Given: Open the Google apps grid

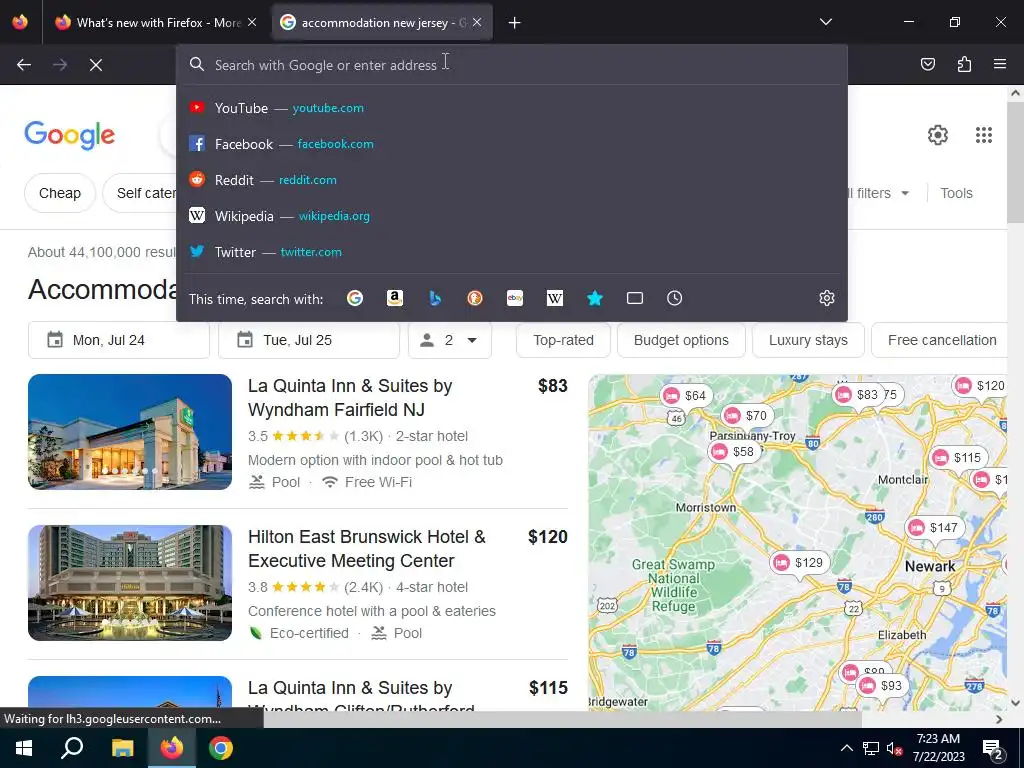Looking at the screenshot, I should coord(984,135).
